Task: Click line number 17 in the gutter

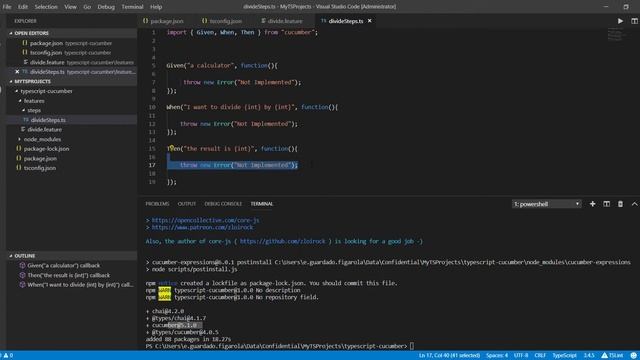Action: (152, 165)
